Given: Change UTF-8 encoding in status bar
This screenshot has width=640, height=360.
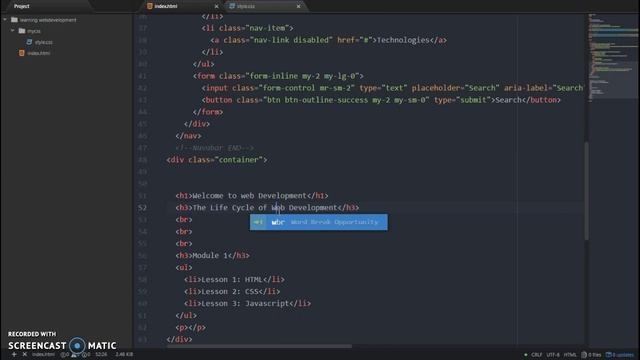Looking at the screenshot, I should tap(553, 355).
